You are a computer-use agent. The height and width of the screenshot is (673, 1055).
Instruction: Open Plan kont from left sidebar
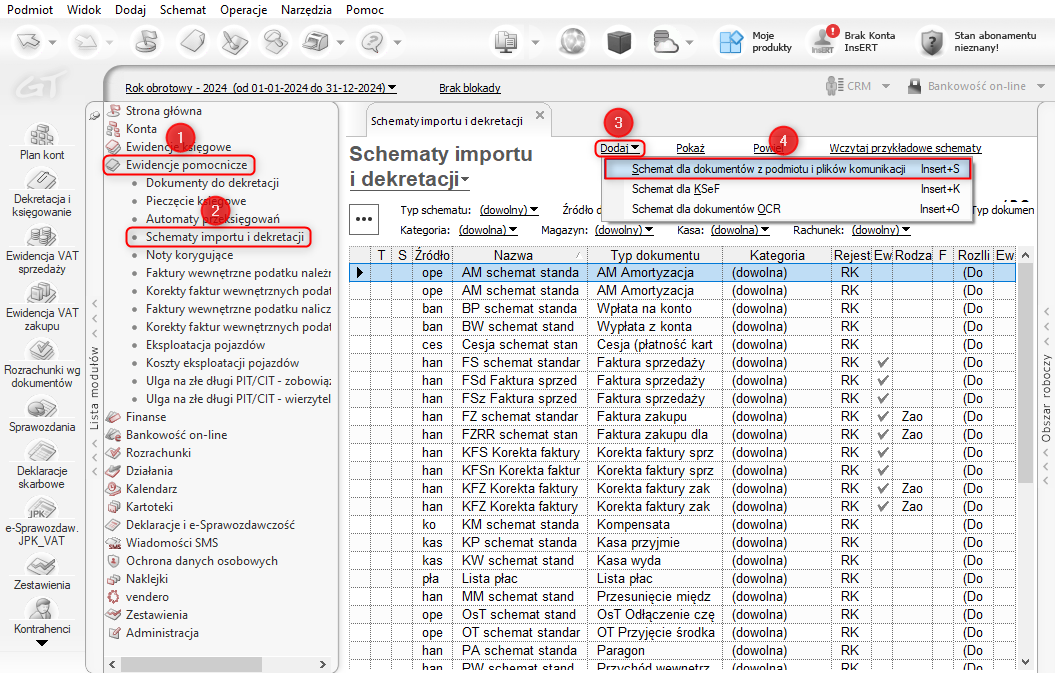click(x=42, y=138)
